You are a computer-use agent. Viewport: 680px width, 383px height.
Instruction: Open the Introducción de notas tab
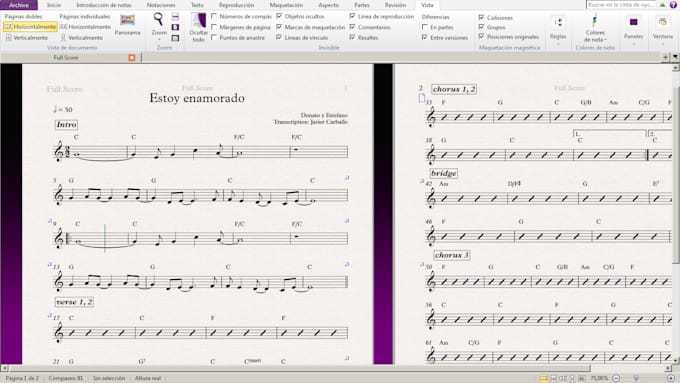click(104, 5)
